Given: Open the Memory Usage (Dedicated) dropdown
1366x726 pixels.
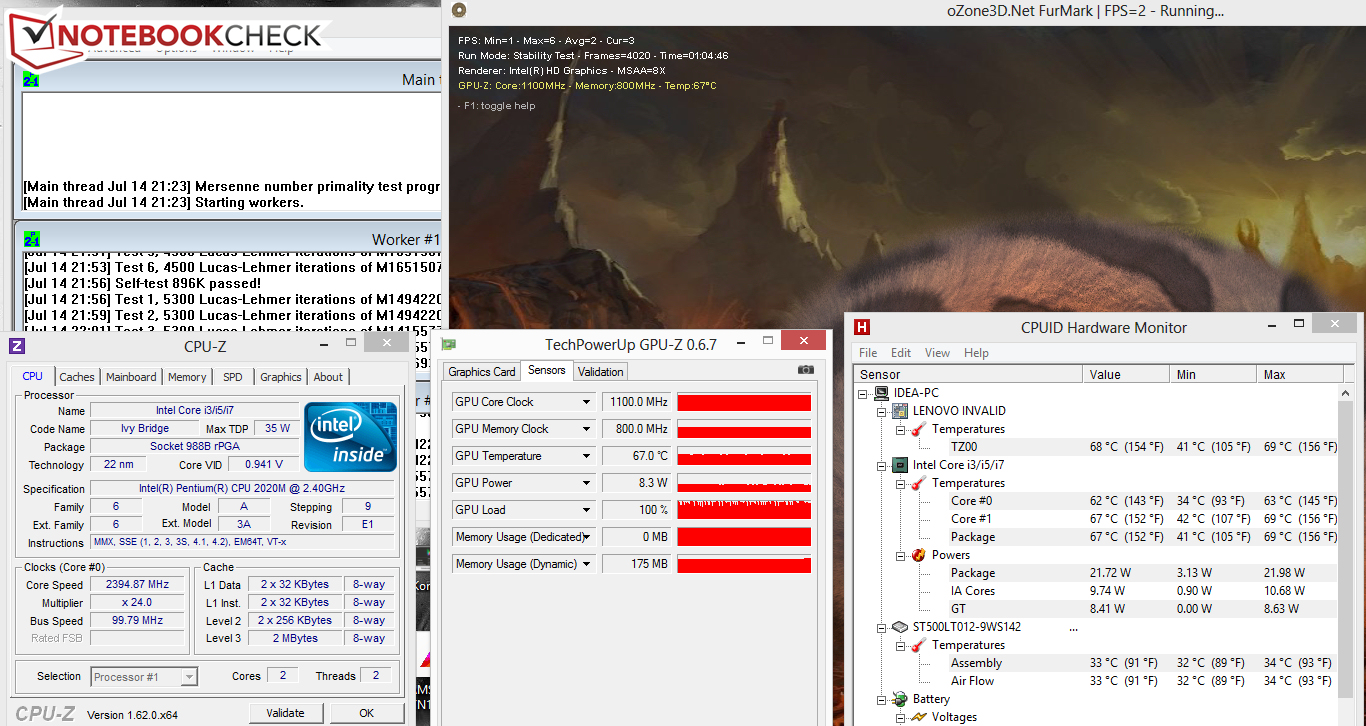Looking at the screenshot, I should [x=587, y=537].
